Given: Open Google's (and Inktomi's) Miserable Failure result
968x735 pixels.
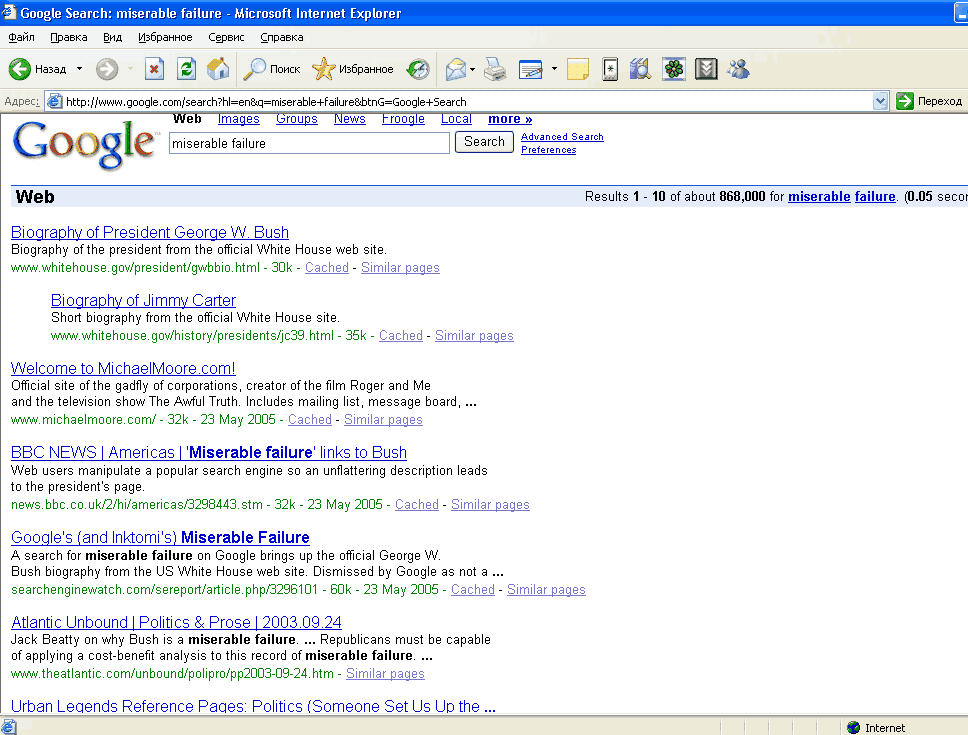Looking at the screenshot, I should point(160,538).
